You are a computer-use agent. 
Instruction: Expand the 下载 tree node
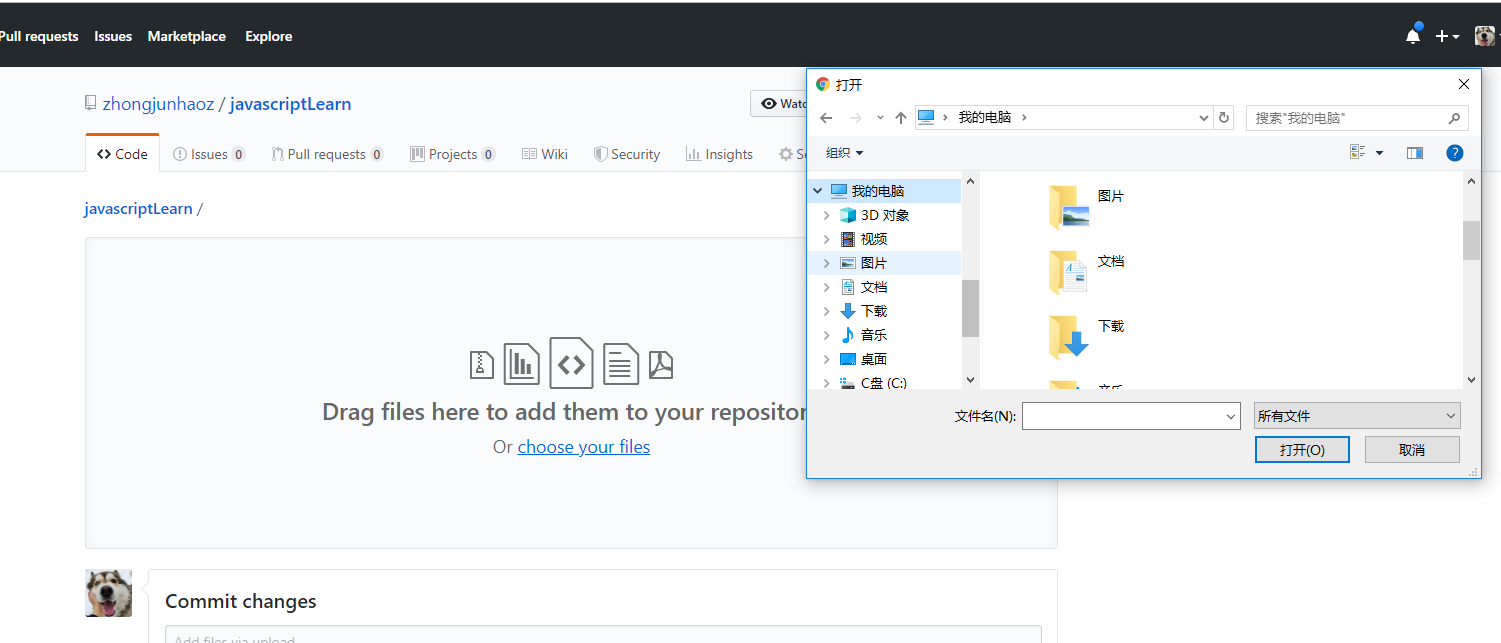tap(826, 311)
